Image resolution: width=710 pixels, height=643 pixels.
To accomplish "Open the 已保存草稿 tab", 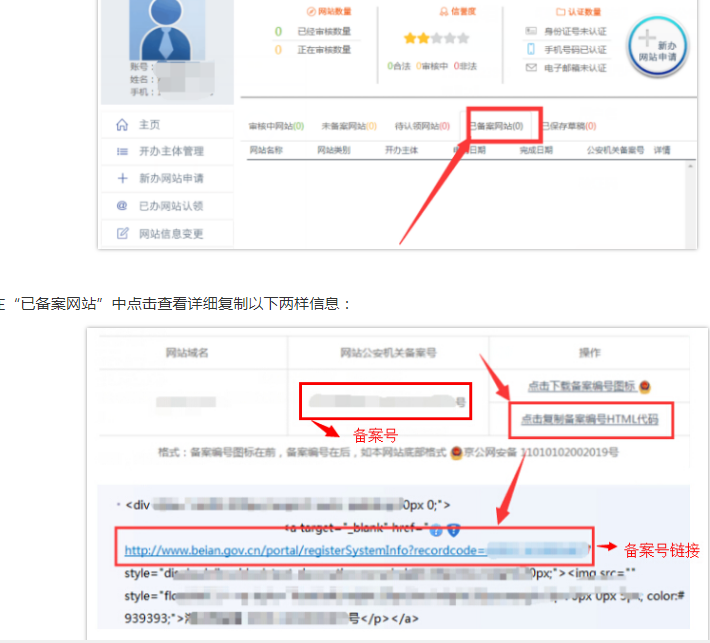I will coord(568,127).
